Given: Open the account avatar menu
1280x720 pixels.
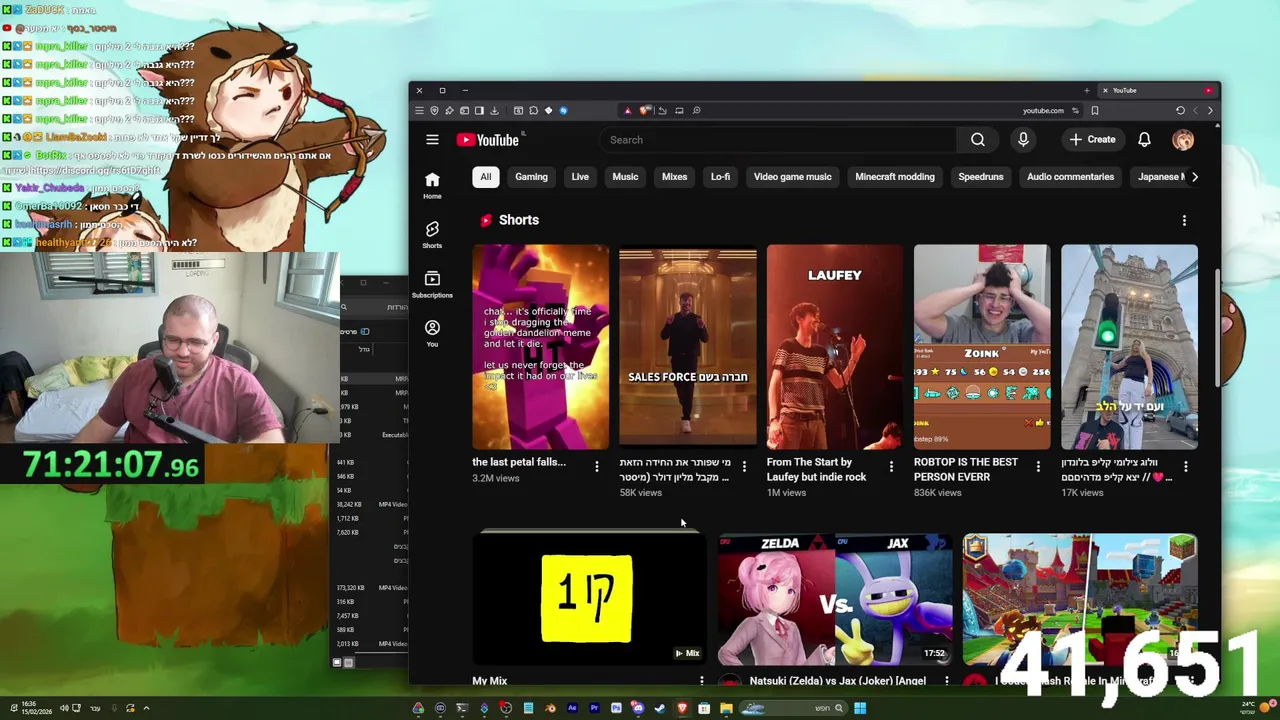Looking at the screenshot, I should click(1183, 140).
